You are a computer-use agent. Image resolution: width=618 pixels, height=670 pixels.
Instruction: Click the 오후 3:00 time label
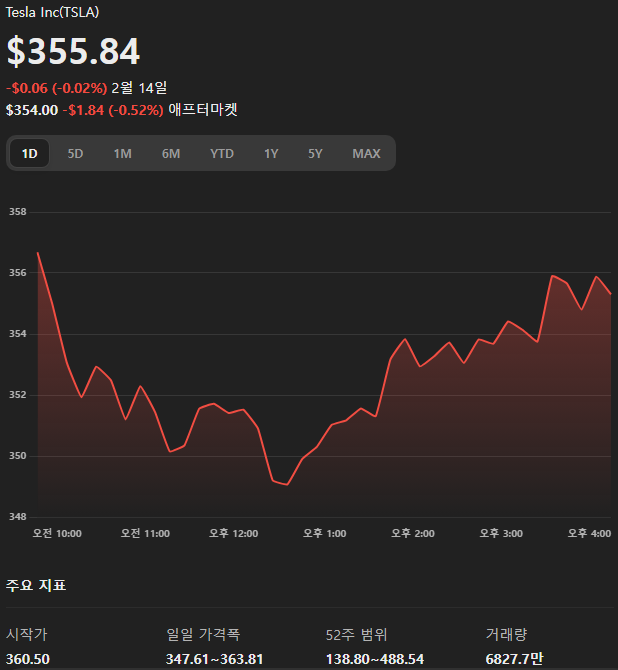pyautogui.click(x=501, y=533)
